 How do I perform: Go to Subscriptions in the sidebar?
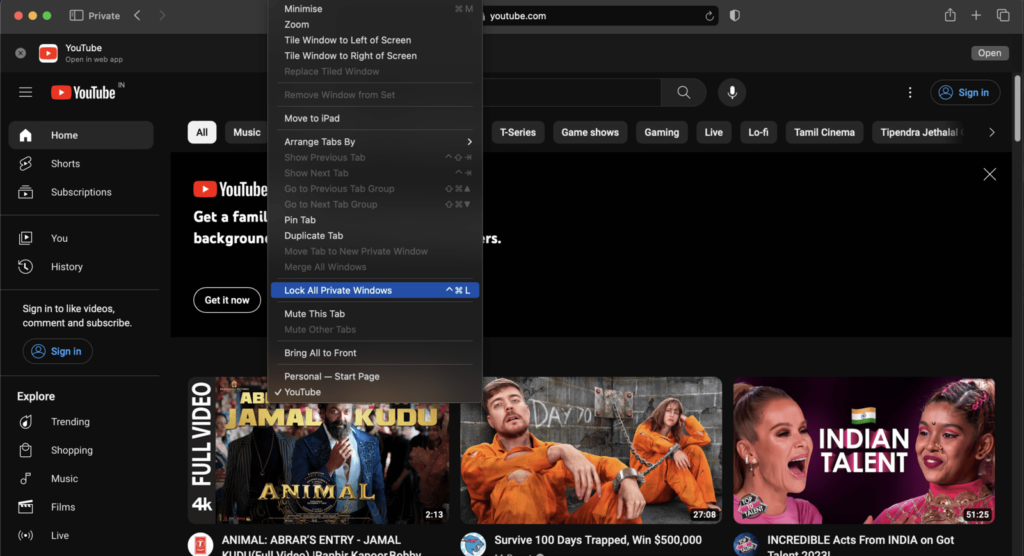pos(81,192)
